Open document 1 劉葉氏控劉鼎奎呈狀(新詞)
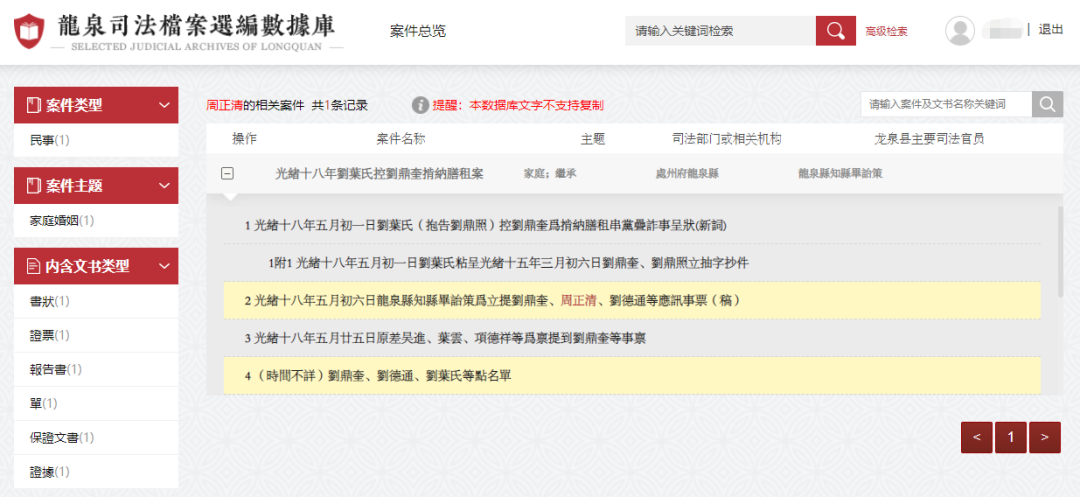Viewport: 1080px width, 497px height. [486, 225]
